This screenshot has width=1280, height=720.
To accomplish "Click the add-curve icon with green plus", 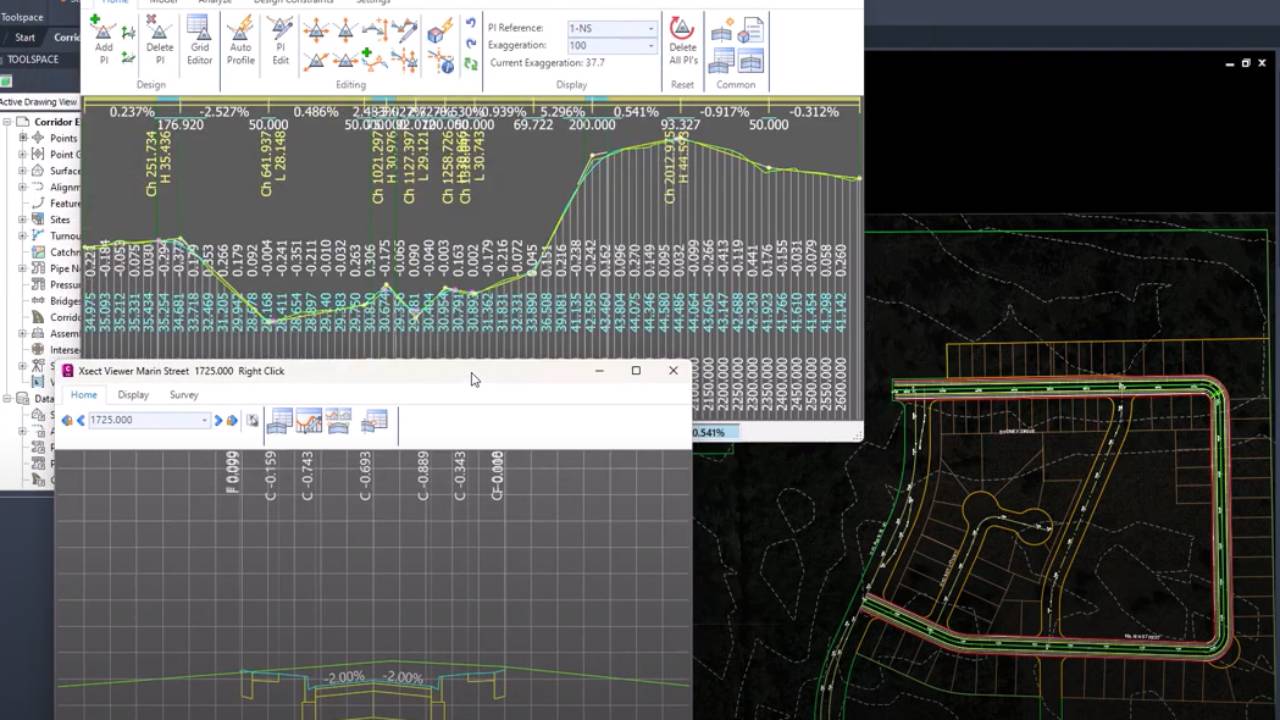I will (x=375, y=60).
